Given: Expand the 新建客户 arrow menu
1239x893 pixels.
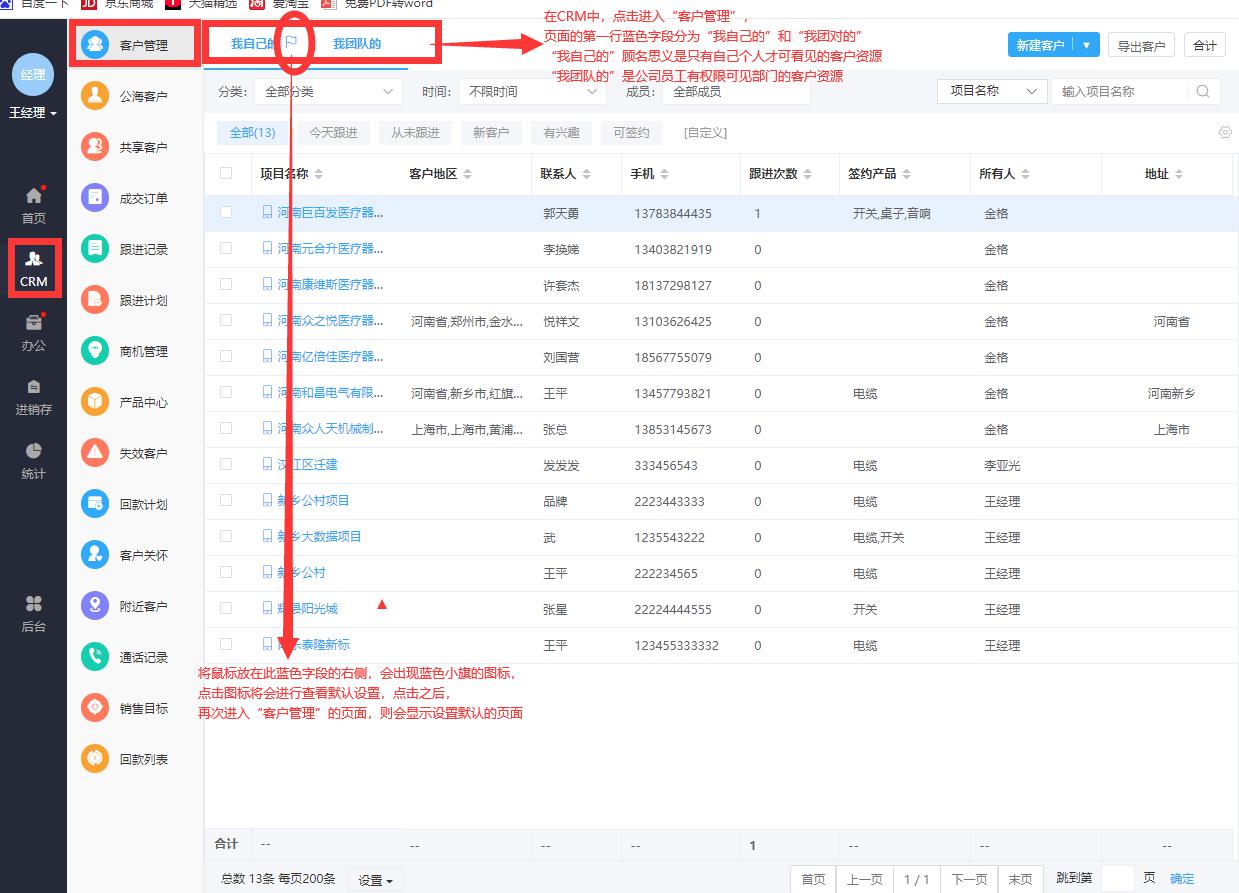Looking at the screenshot, I should click(x=1086, y=45).
